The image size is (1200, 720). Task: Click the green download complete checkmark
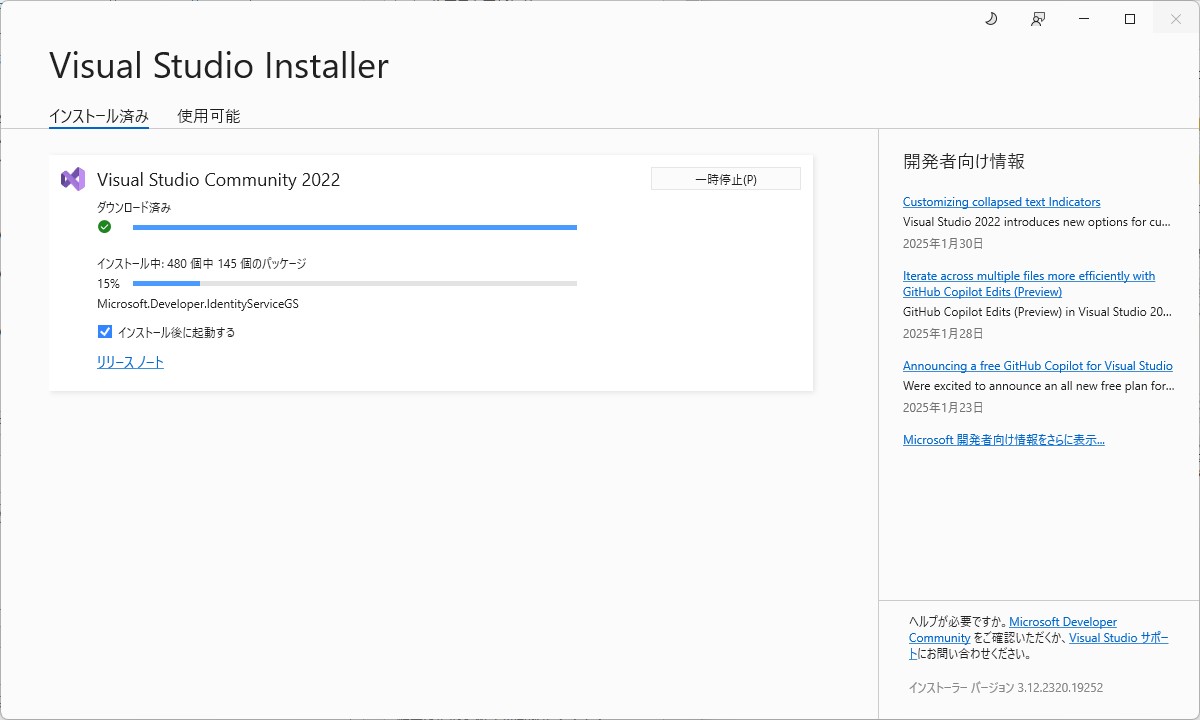pyautogui.click(x=104, y=227)
